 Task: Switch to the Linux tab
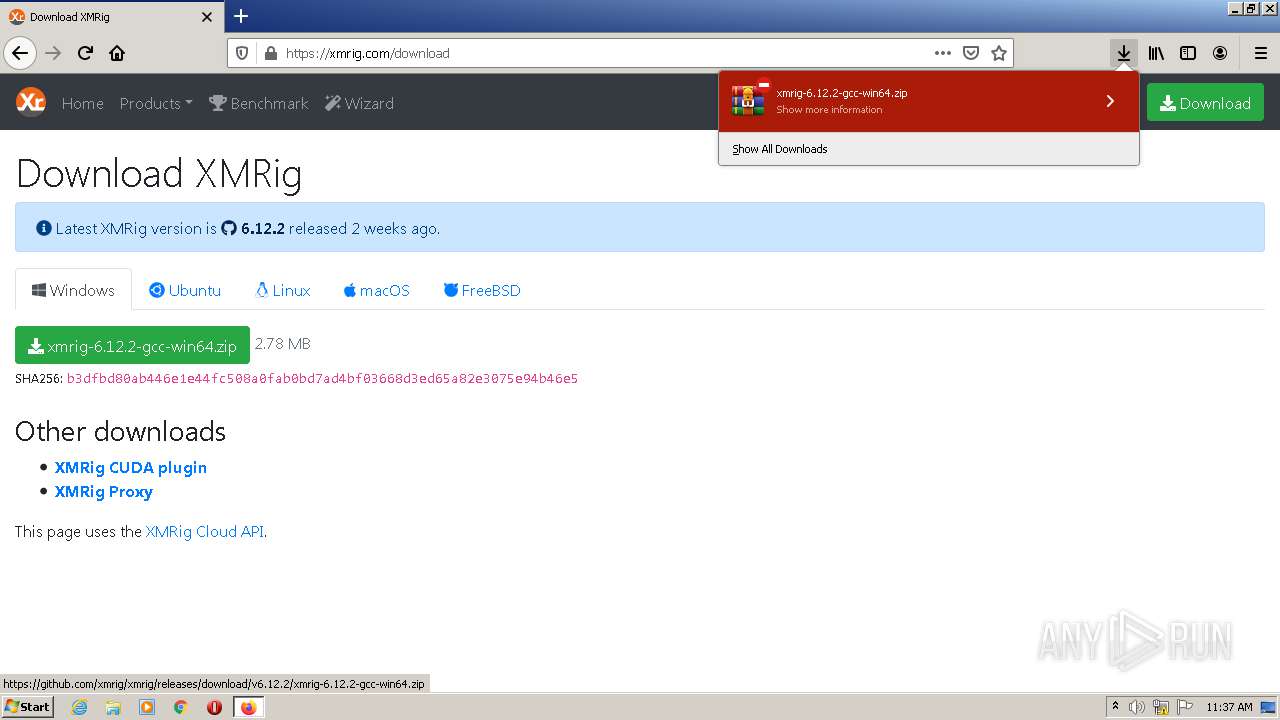pos(283,290)
